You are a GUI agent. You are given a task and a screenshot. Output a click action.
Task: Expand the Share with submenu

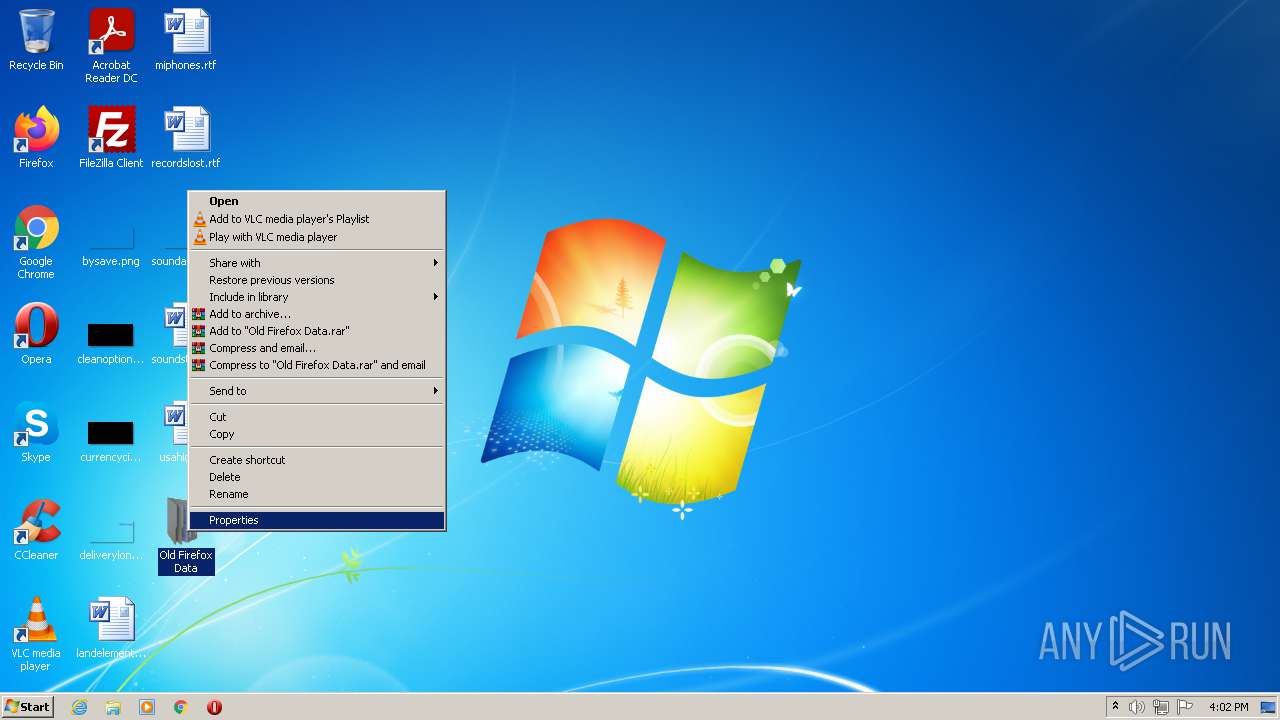tap(317, 263)
